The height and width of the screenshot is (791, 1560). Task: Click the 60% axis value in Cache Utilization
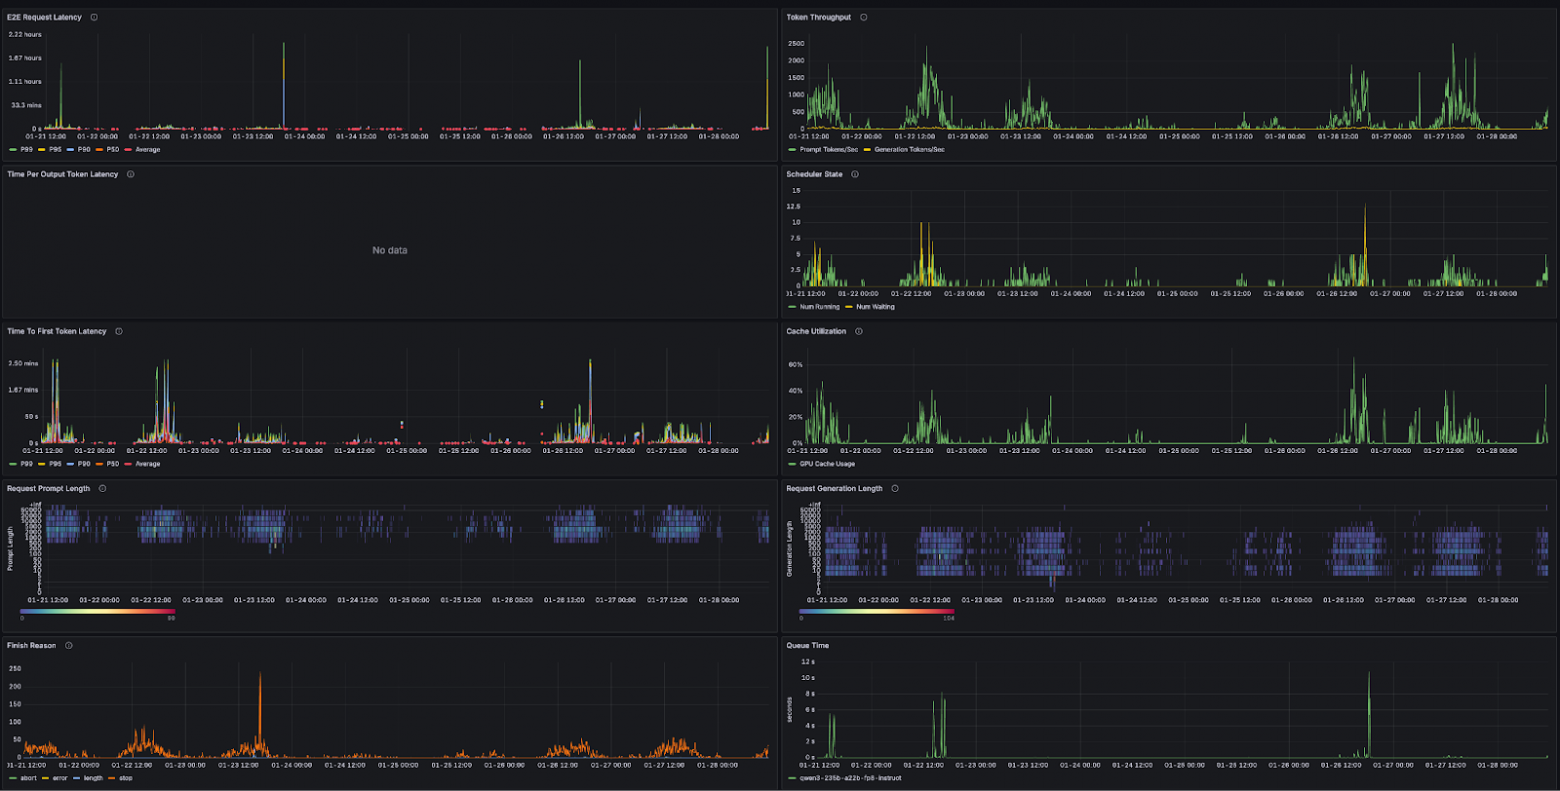coord(796,365)
